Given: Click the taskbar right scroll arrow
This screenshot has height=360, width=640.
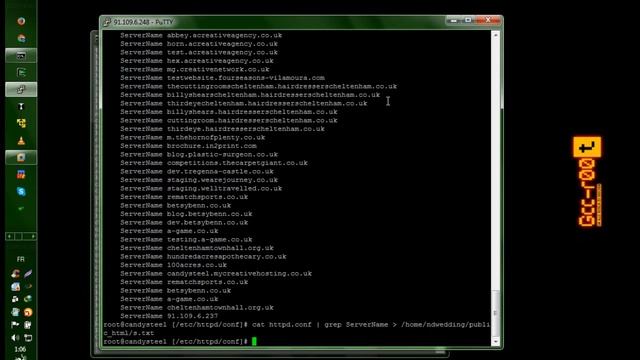Looking at the screenshot, I should 33,236.
